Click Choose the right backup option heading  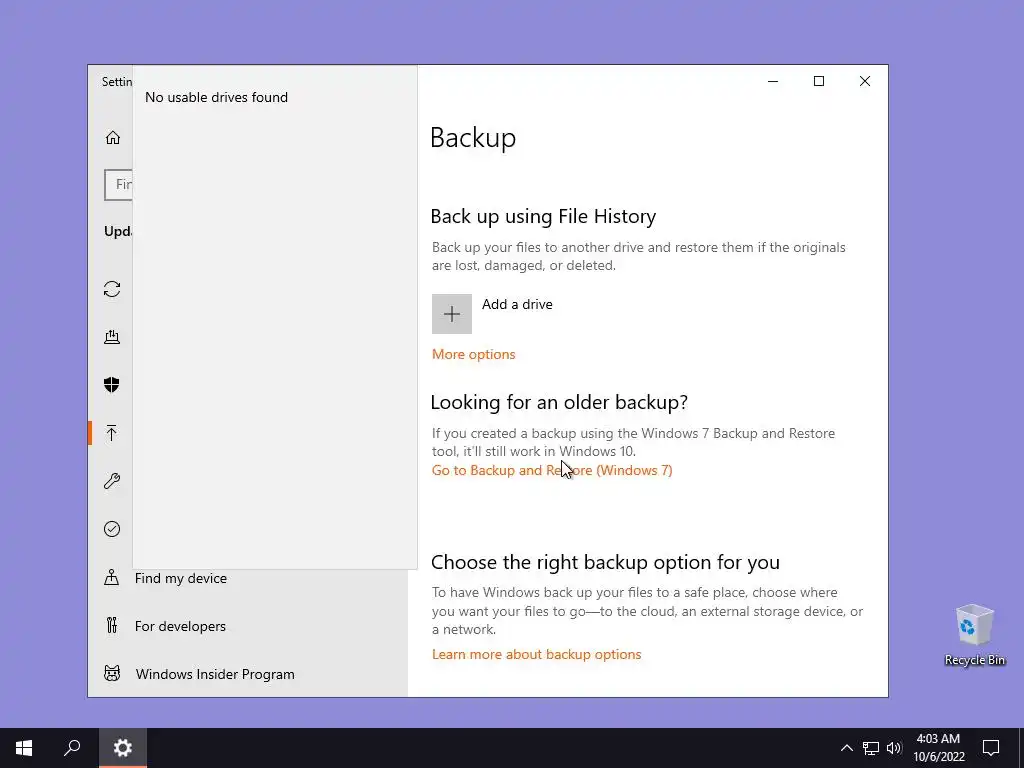click(x=605, y=562)
